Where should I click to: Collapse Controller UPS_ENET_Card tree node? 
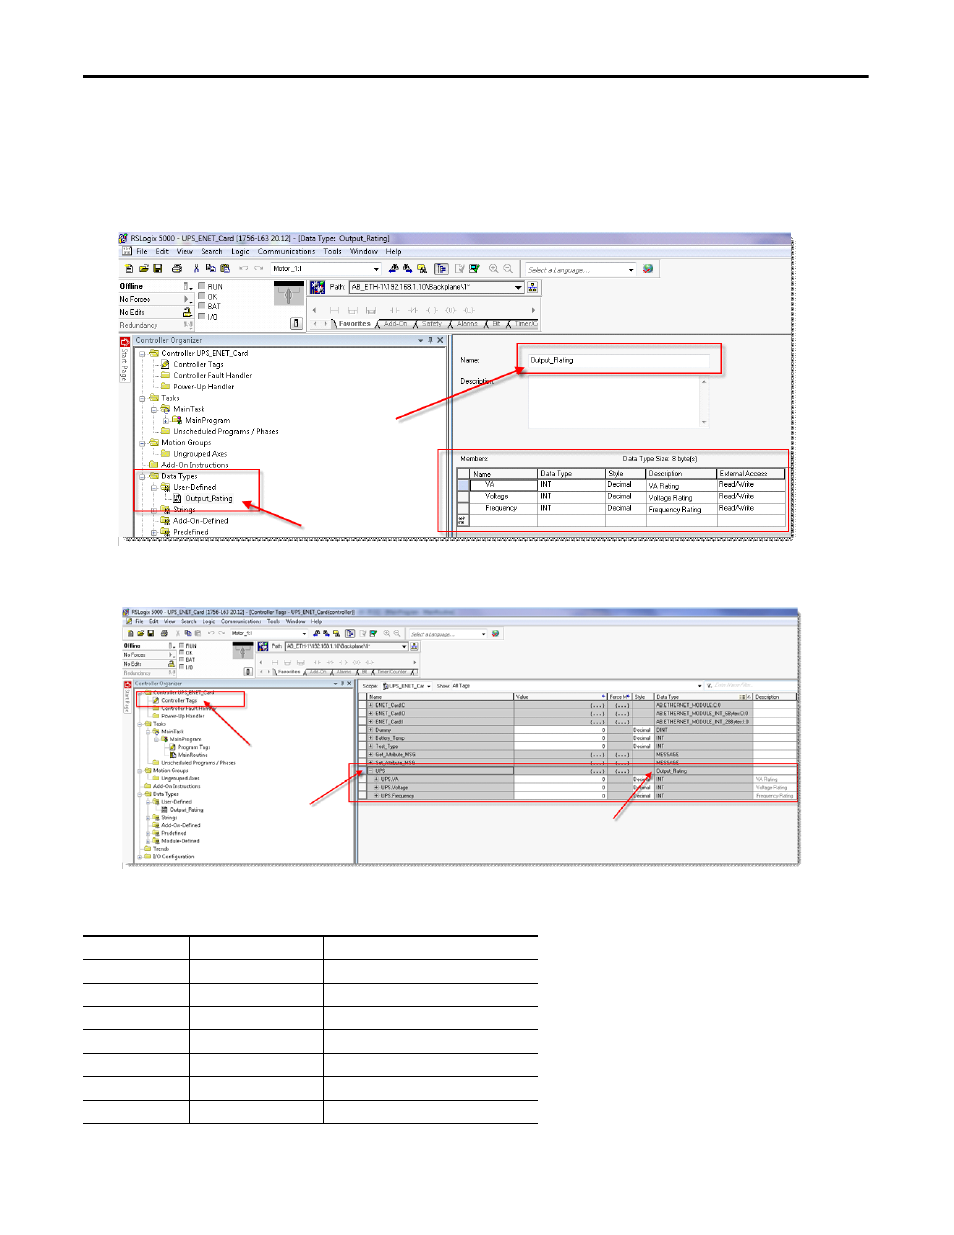tap(142, 353)
